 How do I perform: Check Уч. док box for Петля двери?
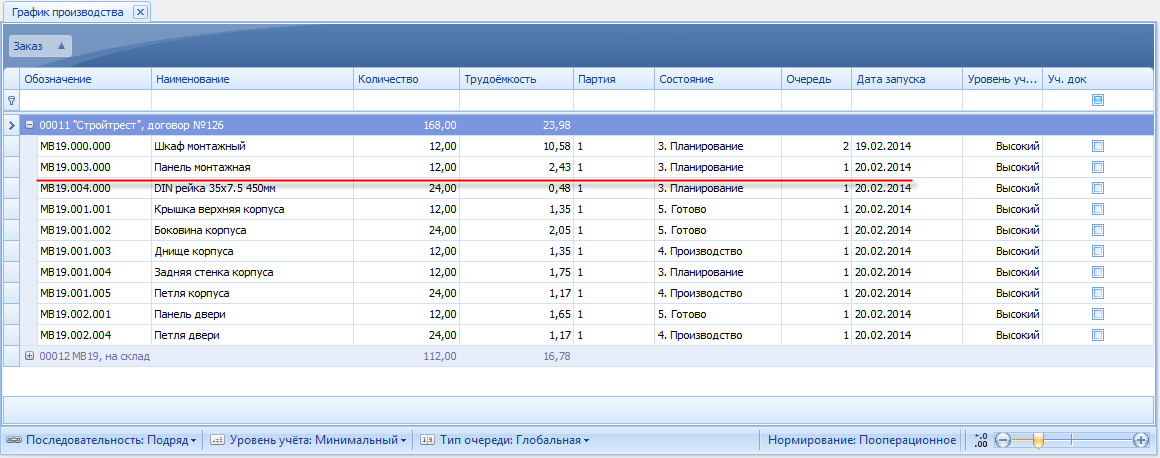(1098, 335)
